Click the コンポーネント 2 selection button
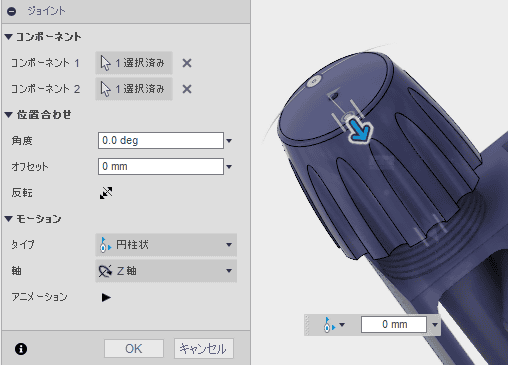Image resolution: width=508 pixels, height=365 pixels. [134, 89]
